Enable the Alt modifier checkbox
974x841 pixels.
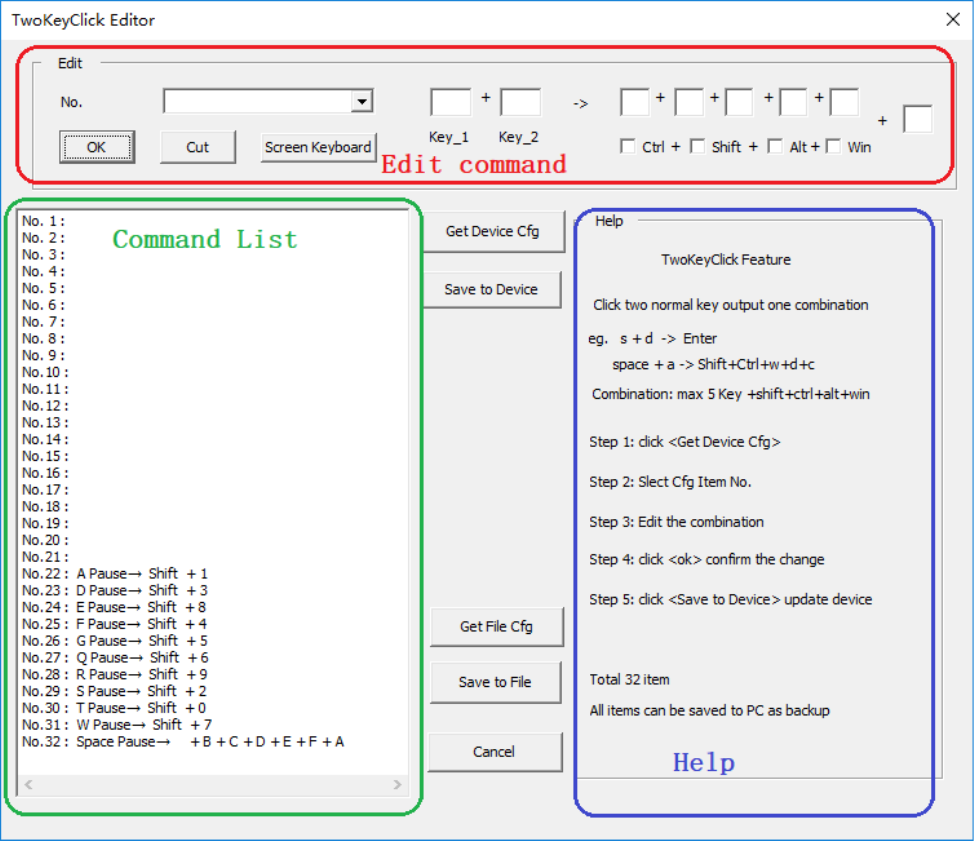(775, 147)
